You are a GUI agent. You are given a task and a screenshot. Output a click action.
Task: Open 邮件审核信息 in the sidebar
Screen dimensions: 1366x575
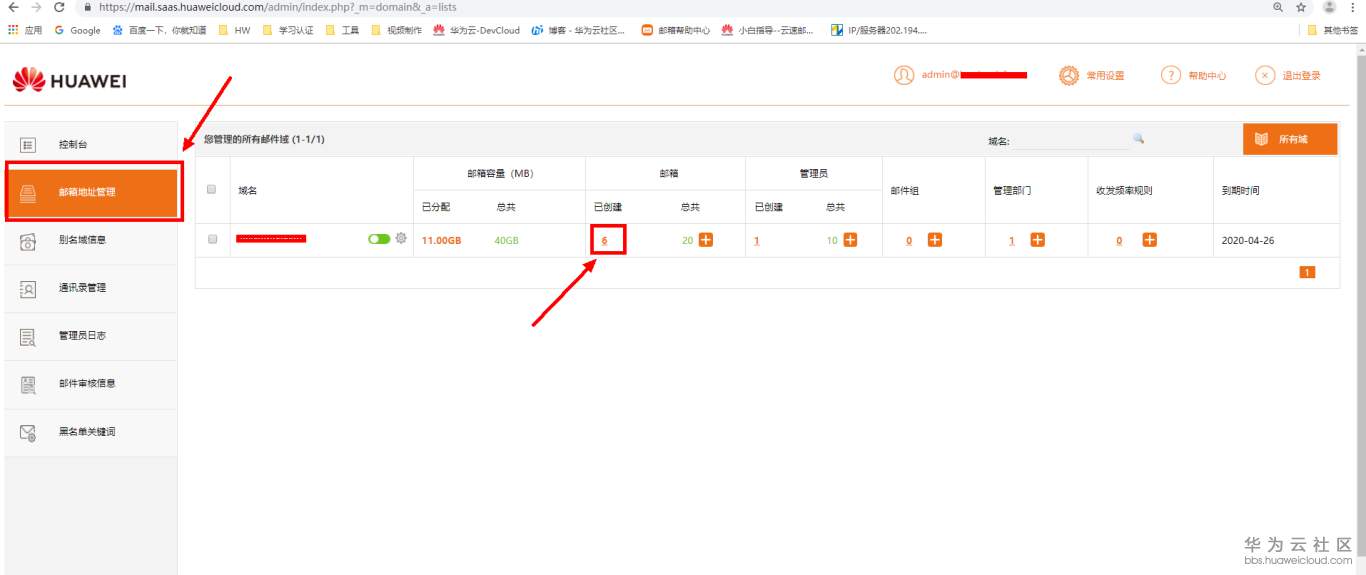[x=90, y=384]
